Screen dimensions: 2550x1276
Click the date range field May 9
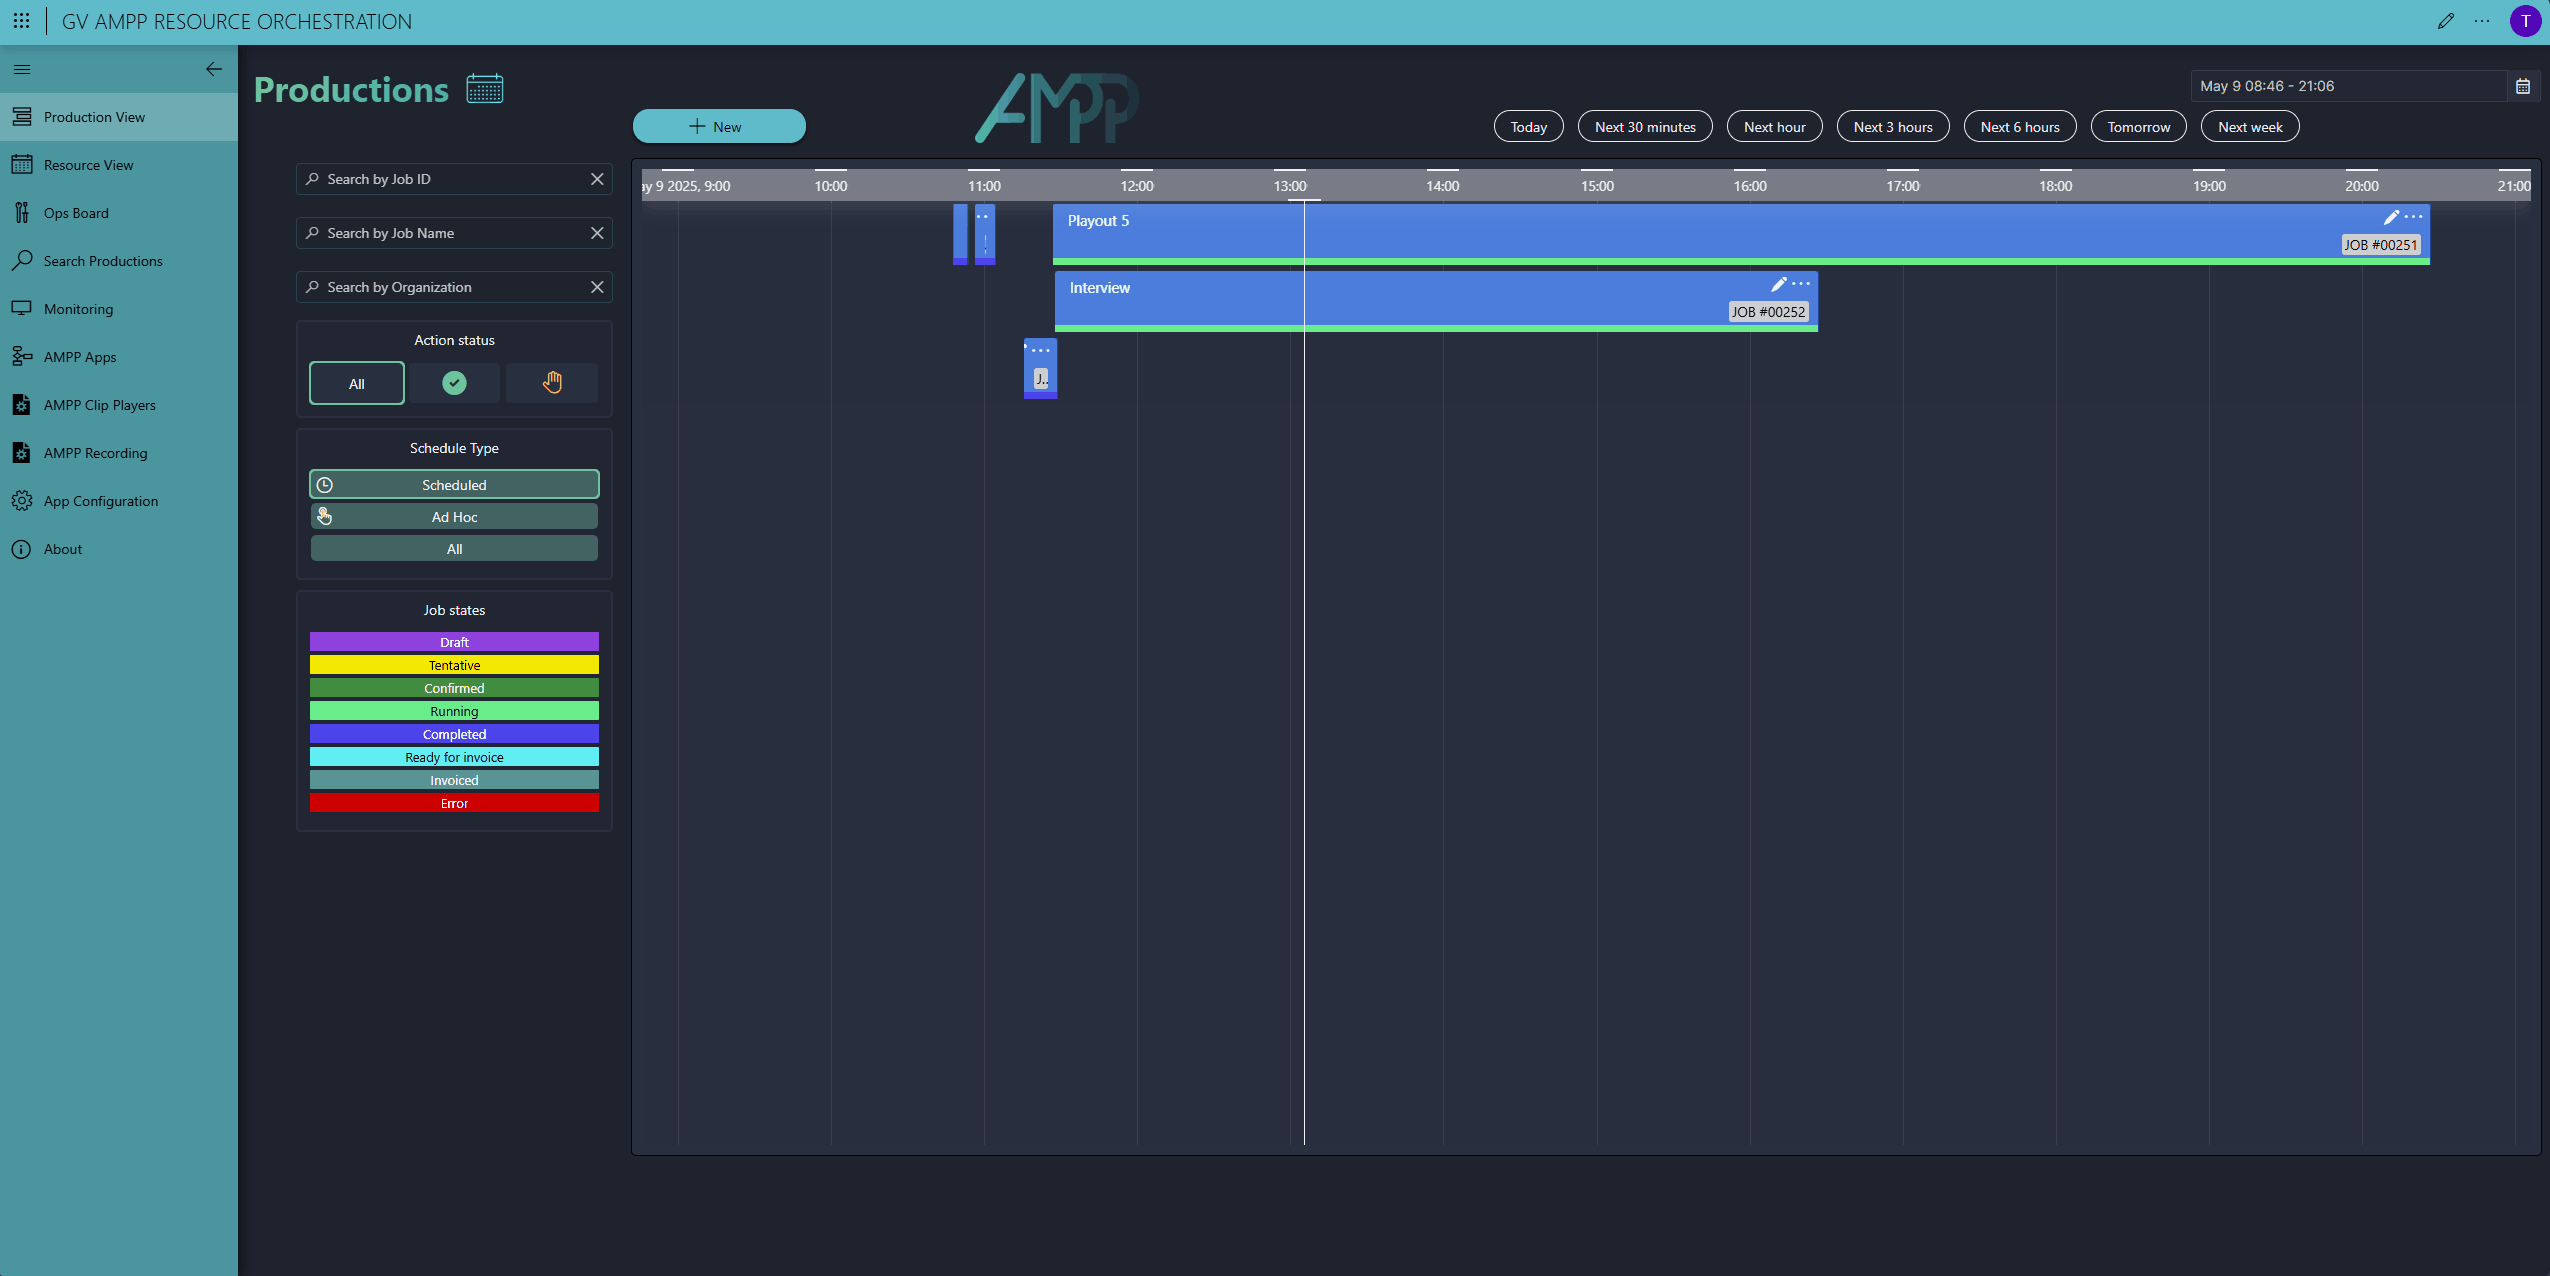pos(2349,86)
